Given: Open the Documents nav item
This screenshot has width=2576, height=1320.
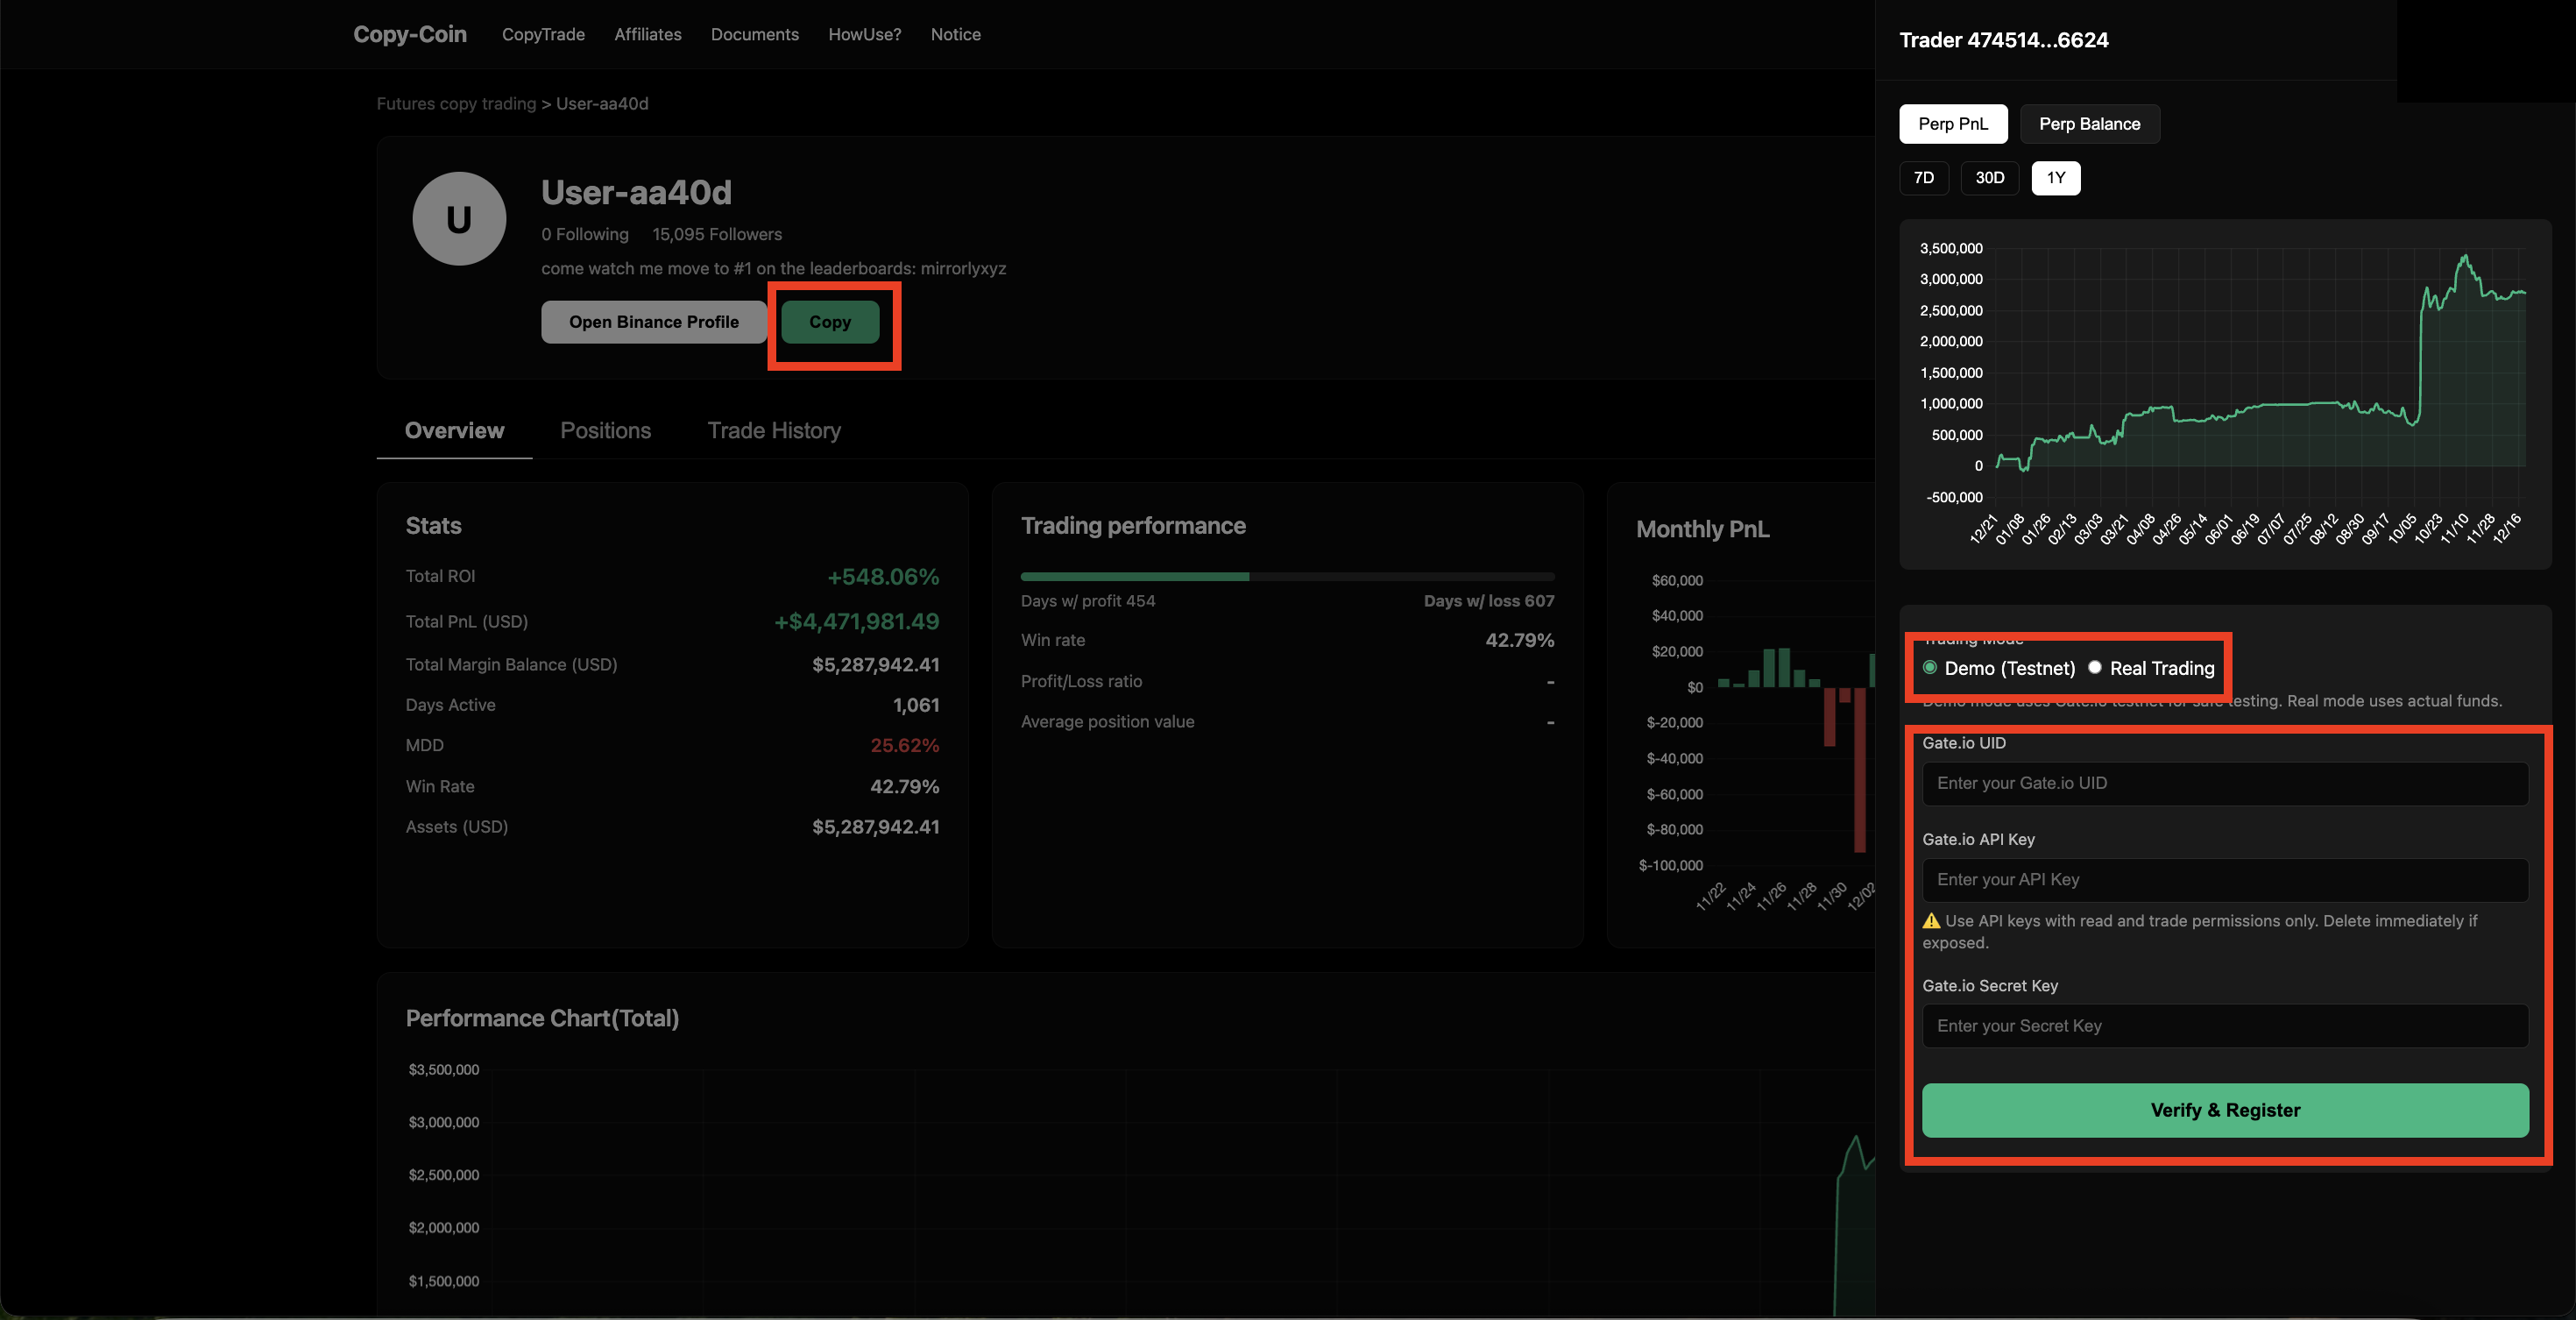Looking at the screenshot, I should [x=755, y=34].
